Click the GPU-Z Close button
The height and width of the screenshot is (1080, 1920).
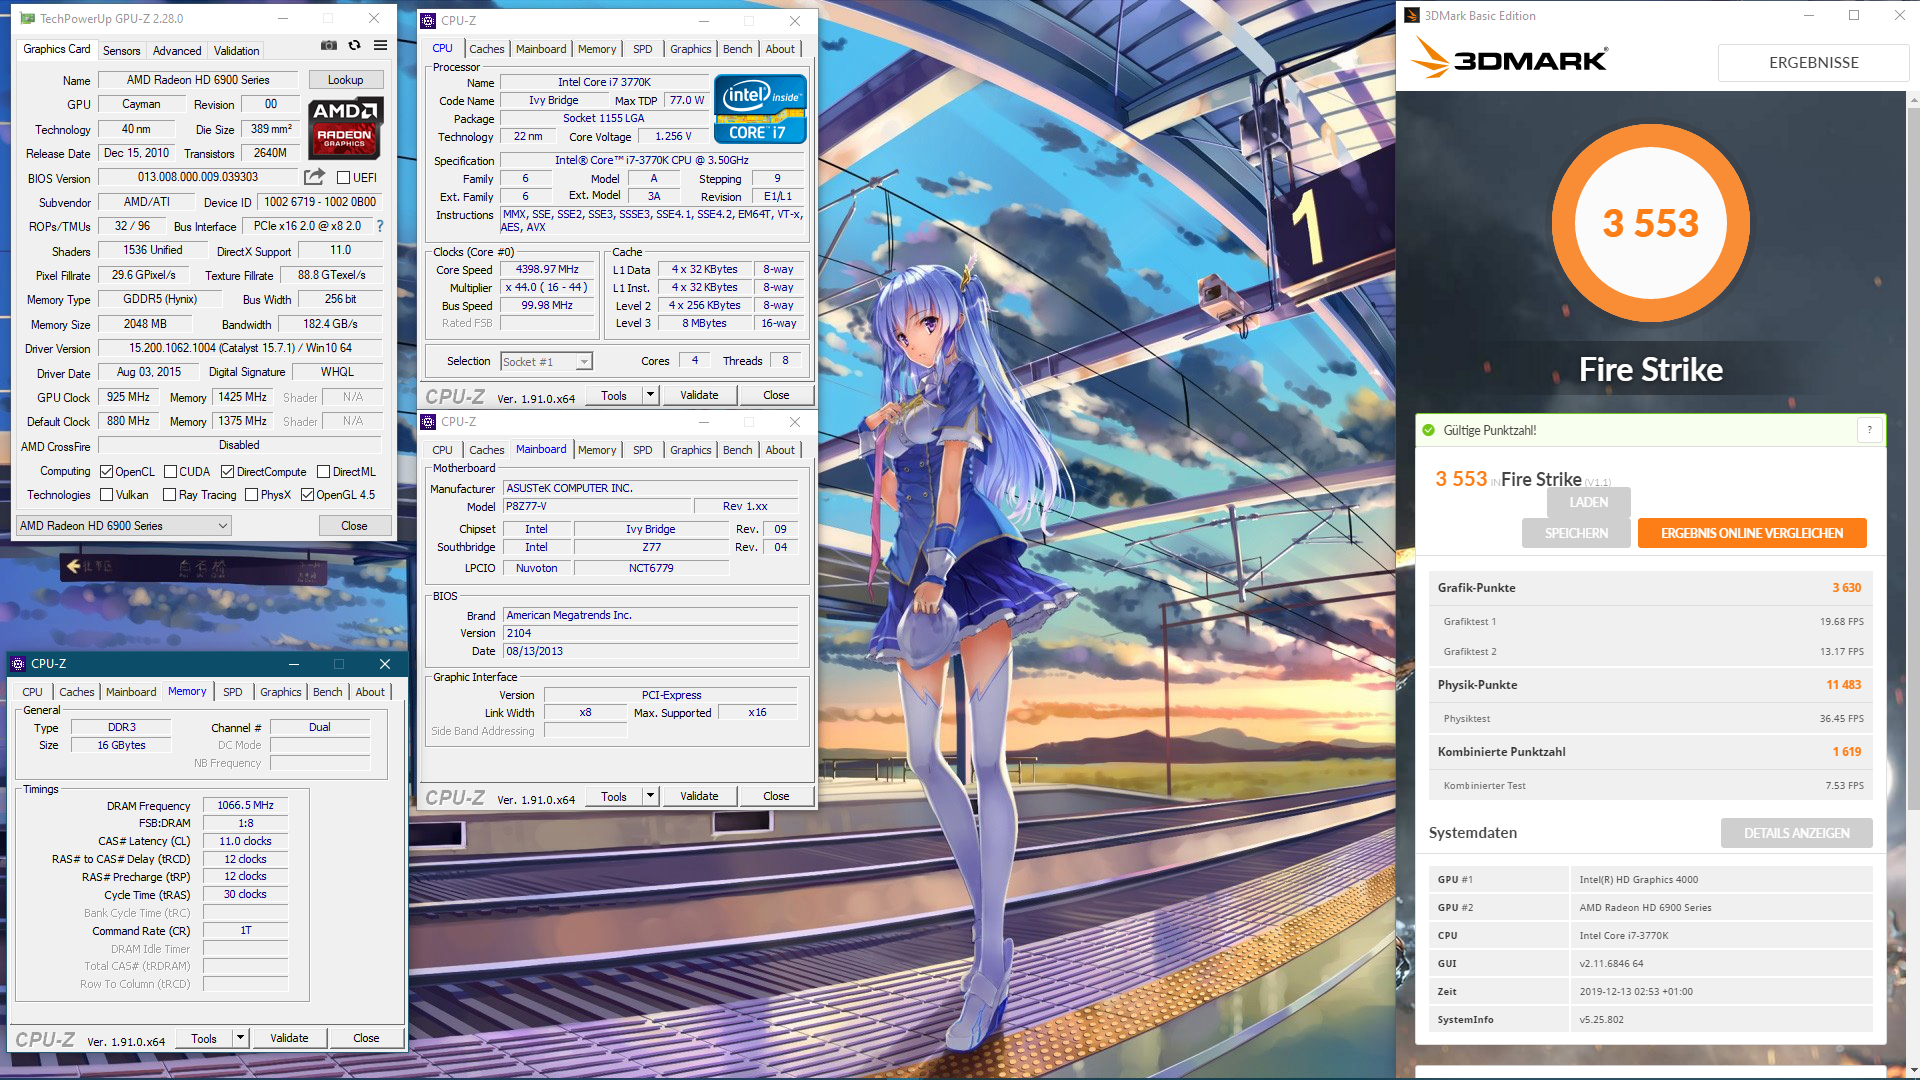pos(354,526)
